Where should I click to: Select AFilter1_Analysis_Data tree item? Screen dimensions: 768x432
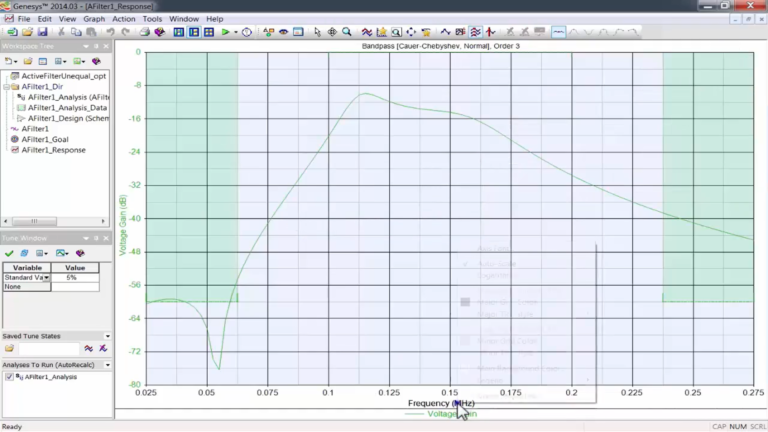pos(67,108)
